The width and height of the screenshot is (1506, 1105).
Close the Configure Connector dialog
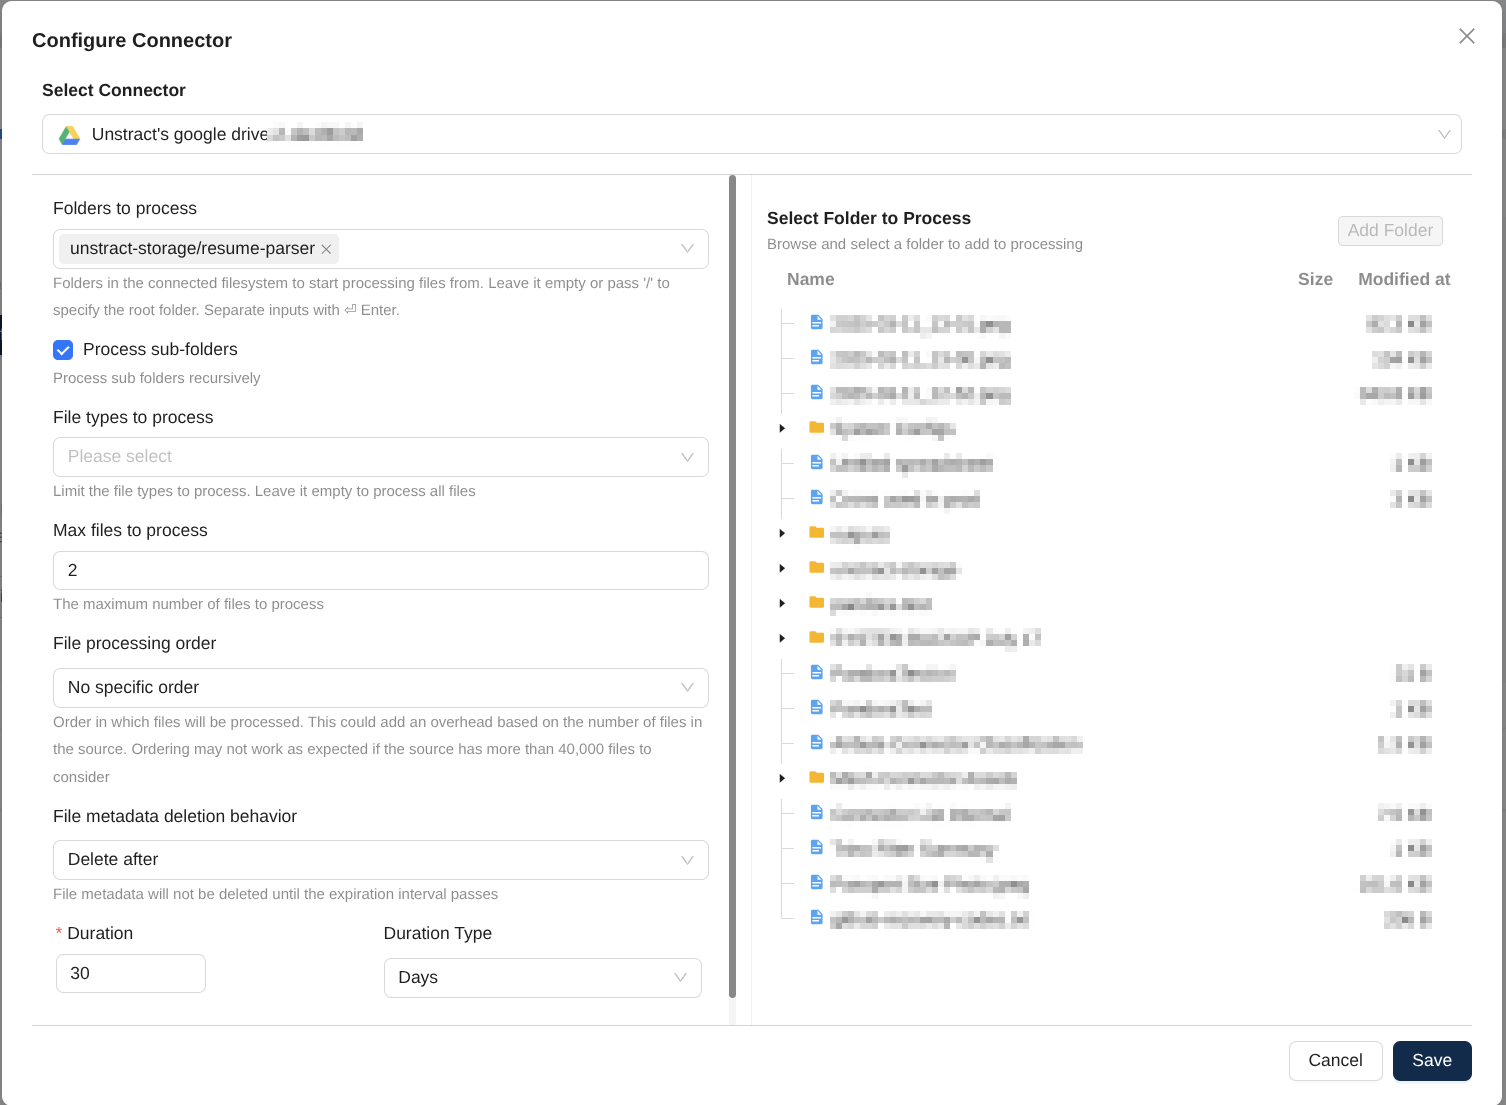point(1466,36)
